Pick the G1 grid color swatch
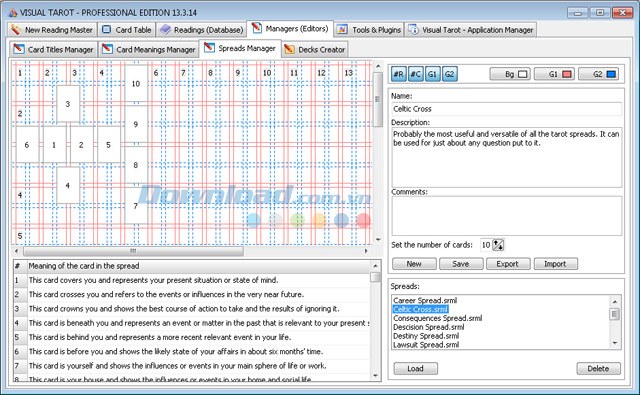The image size is (640, 395). tap(554, 74)
